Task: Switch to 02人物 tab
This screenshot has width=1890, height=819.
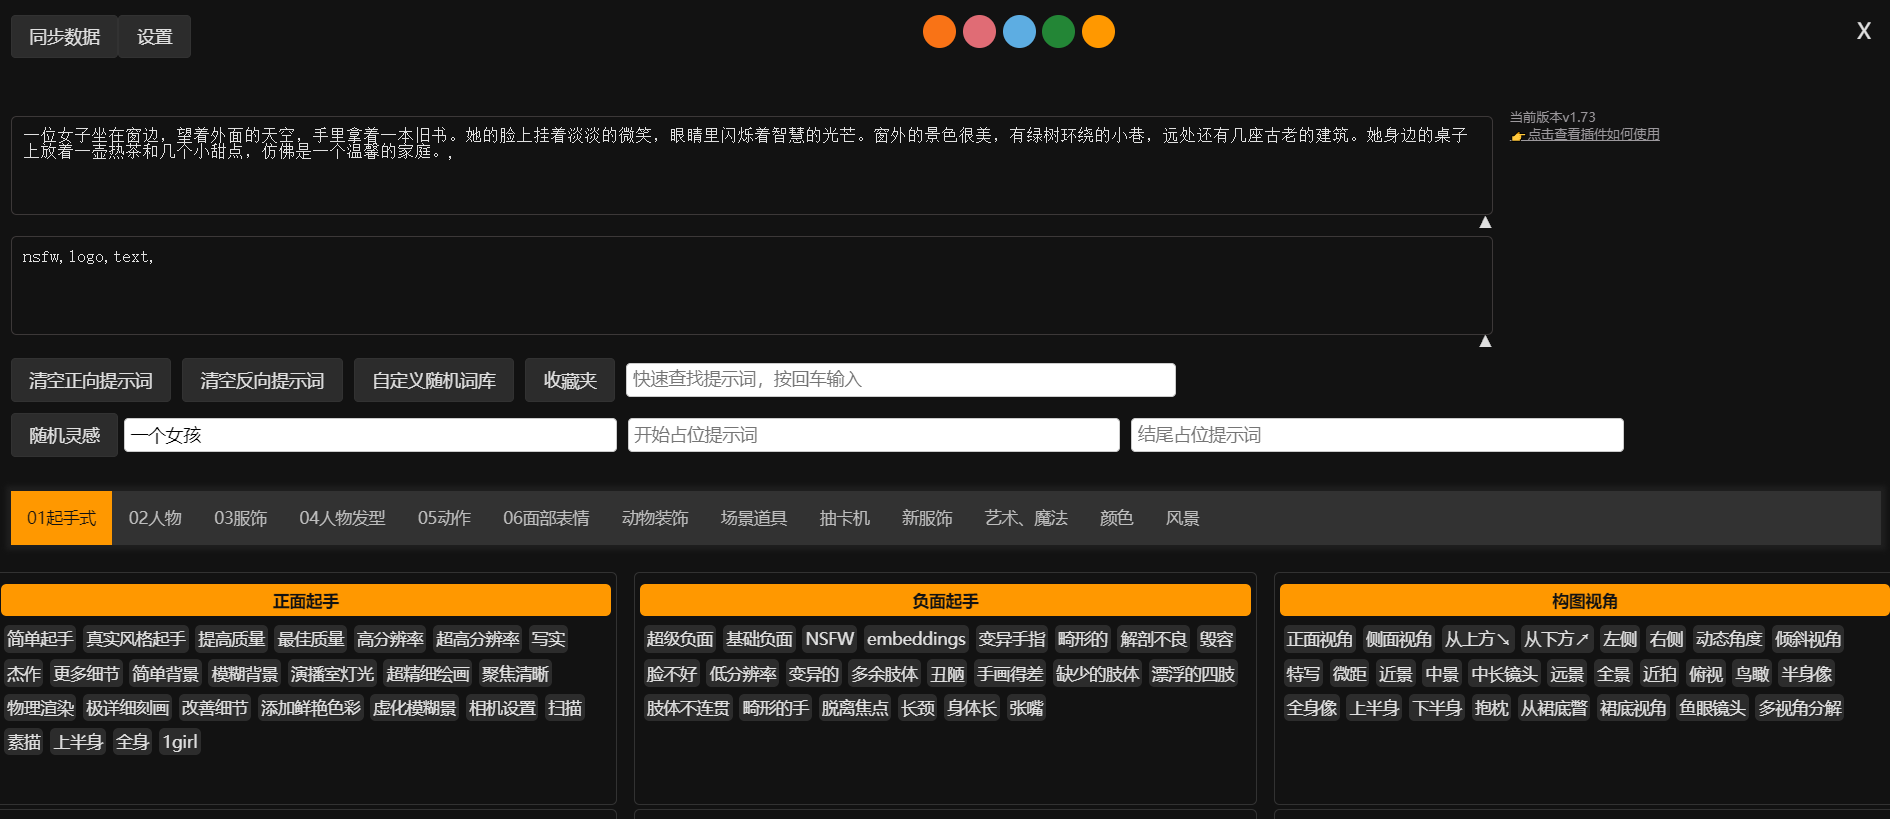Action: (155, 518)
